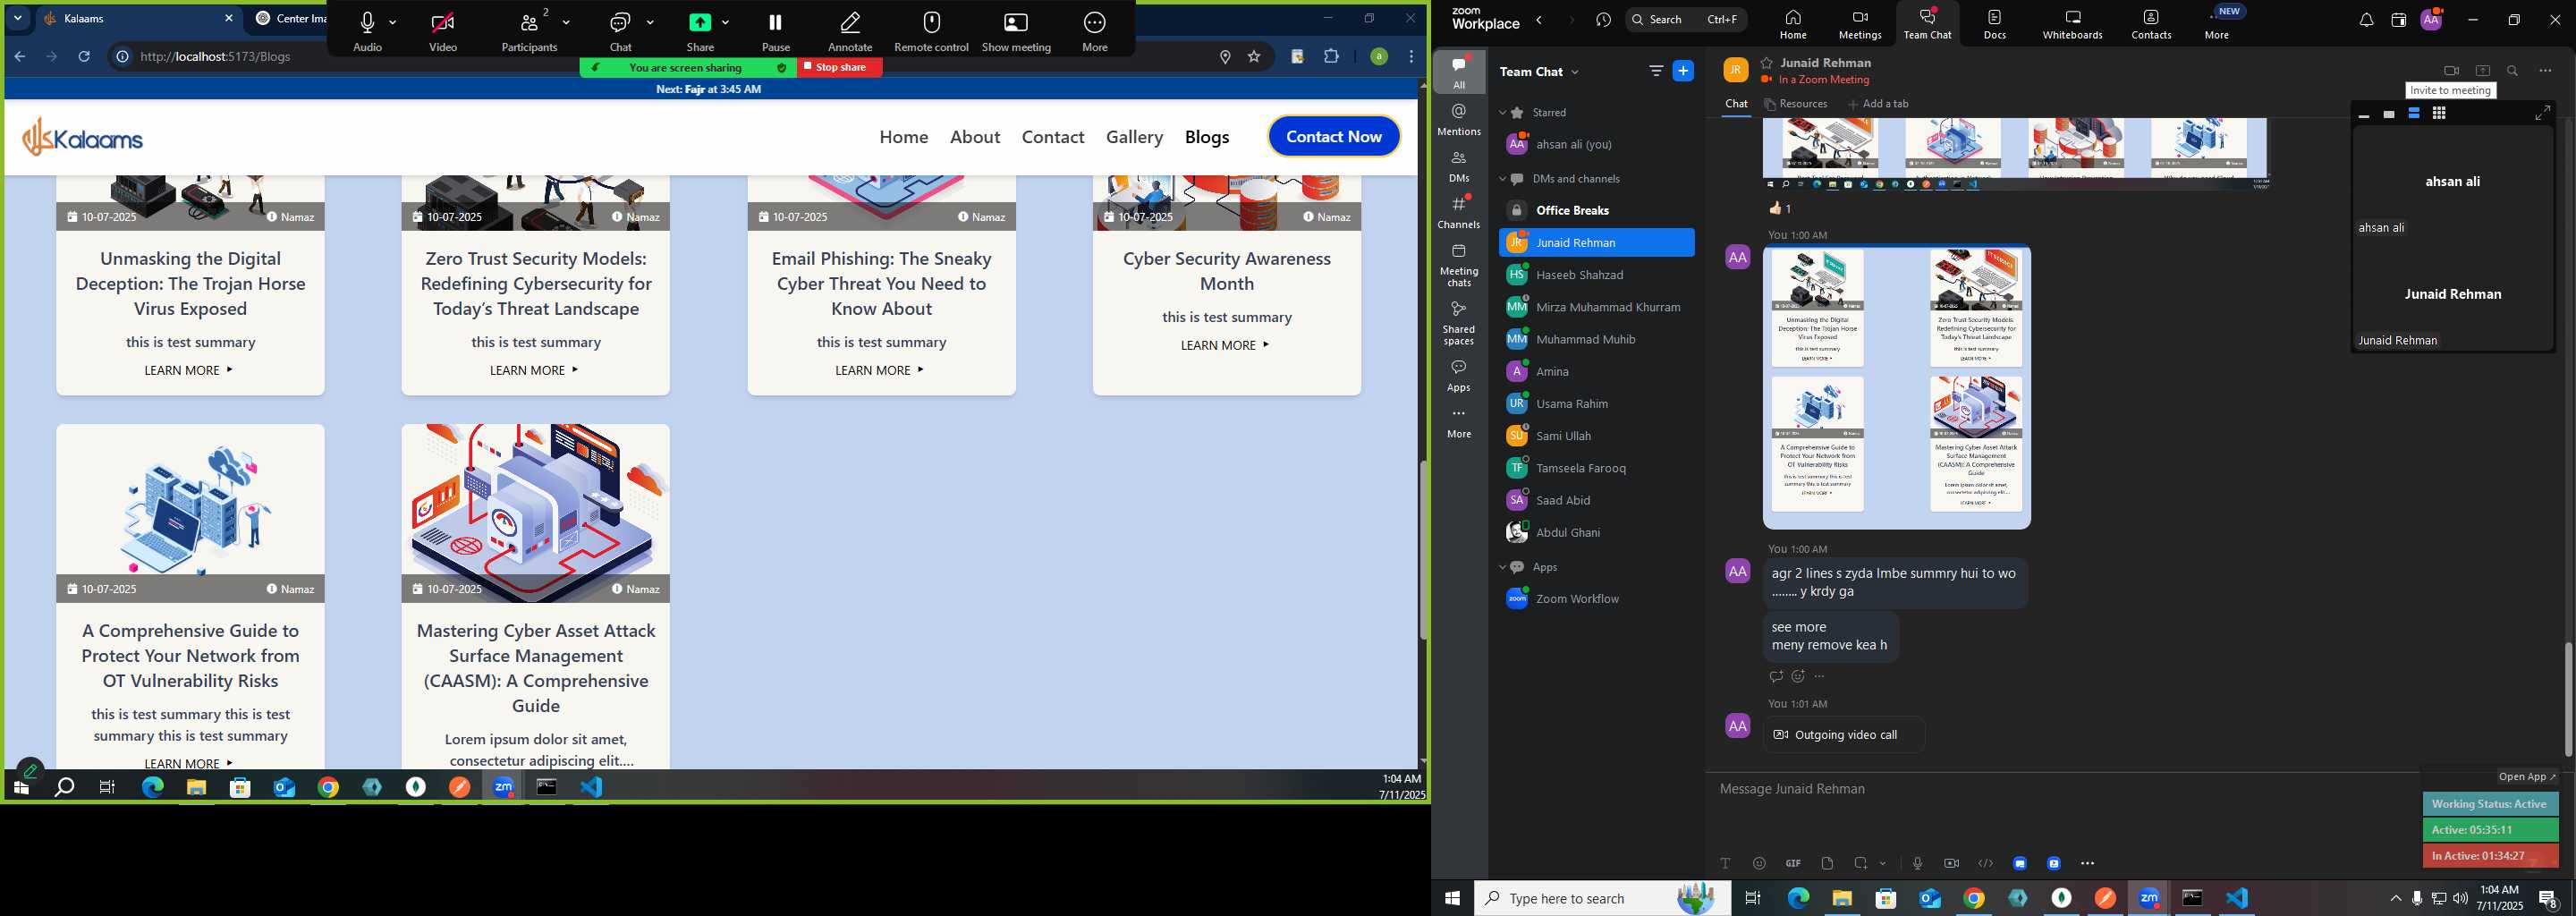Start video call with Junaid Rehman

tap(2451, 71)
